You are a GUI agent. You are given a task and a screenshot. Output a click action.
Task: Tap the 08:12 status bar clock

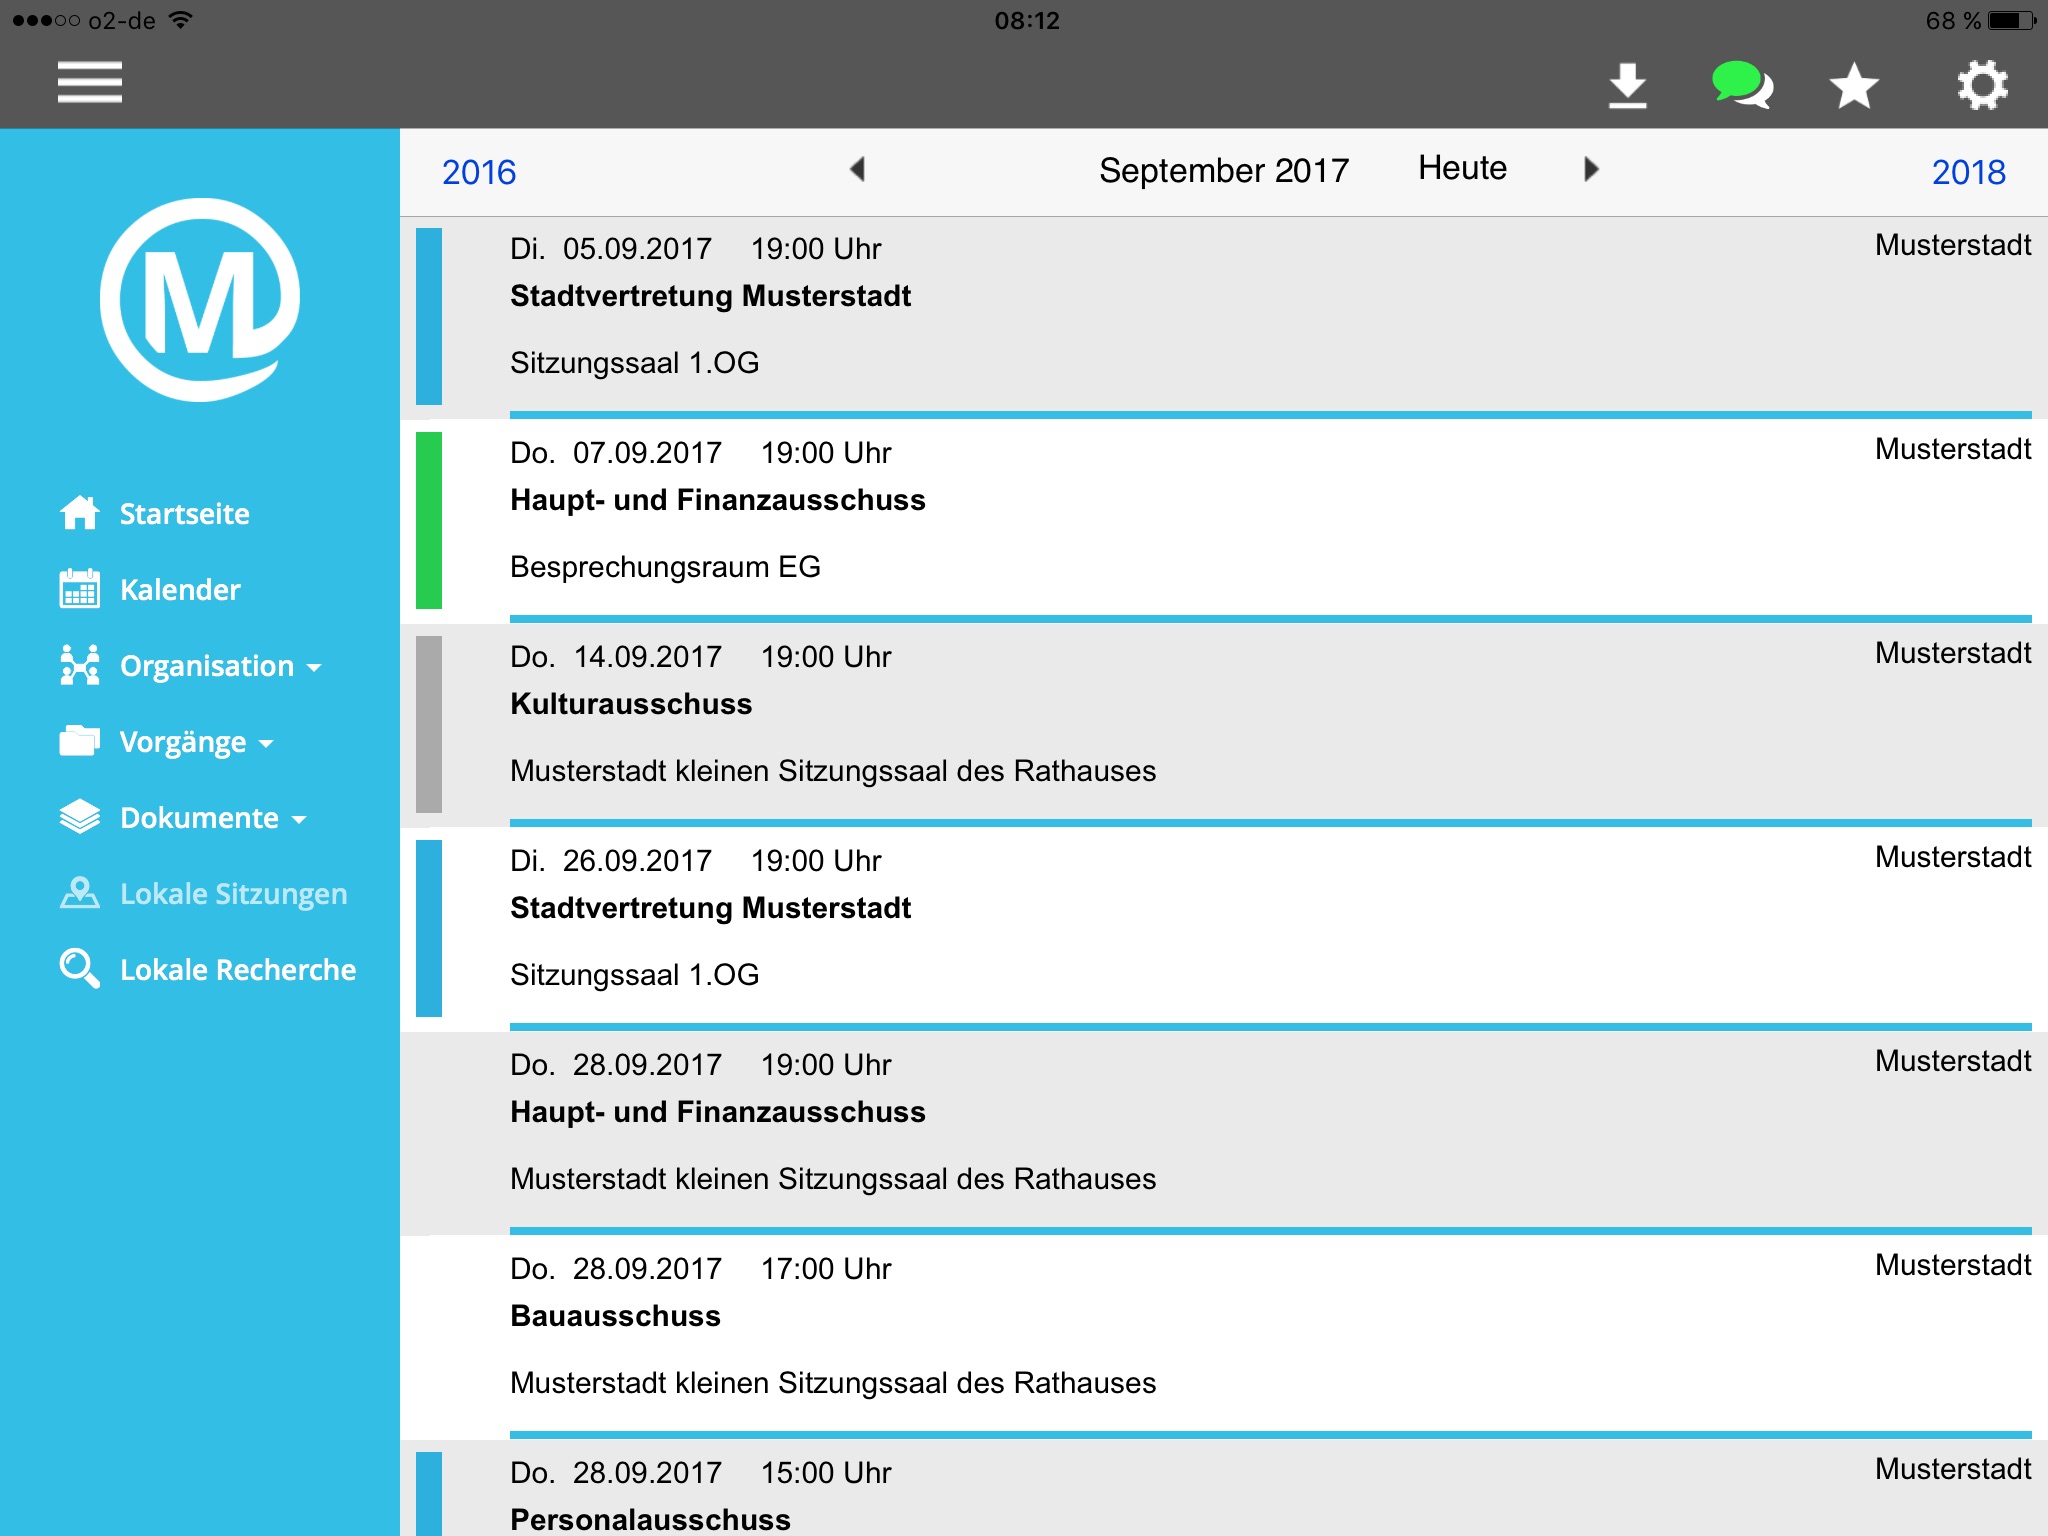1027,21
